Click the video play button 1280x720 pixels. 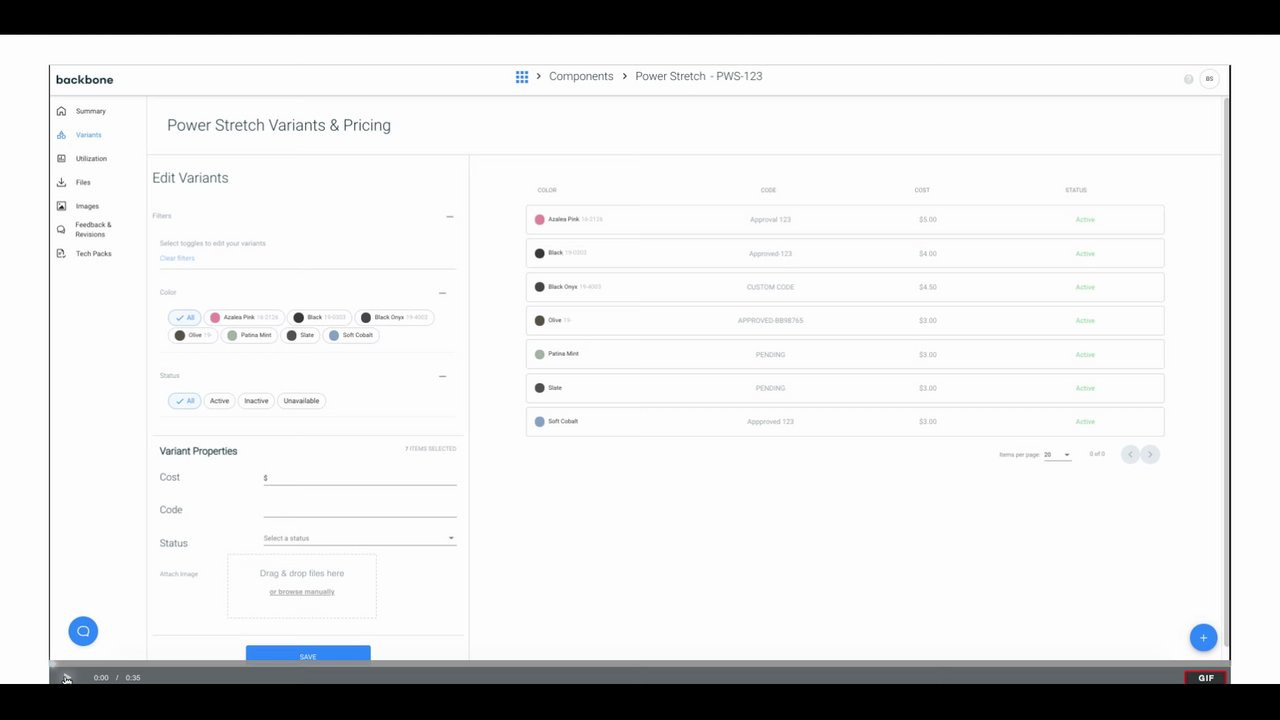pos(66,678)
